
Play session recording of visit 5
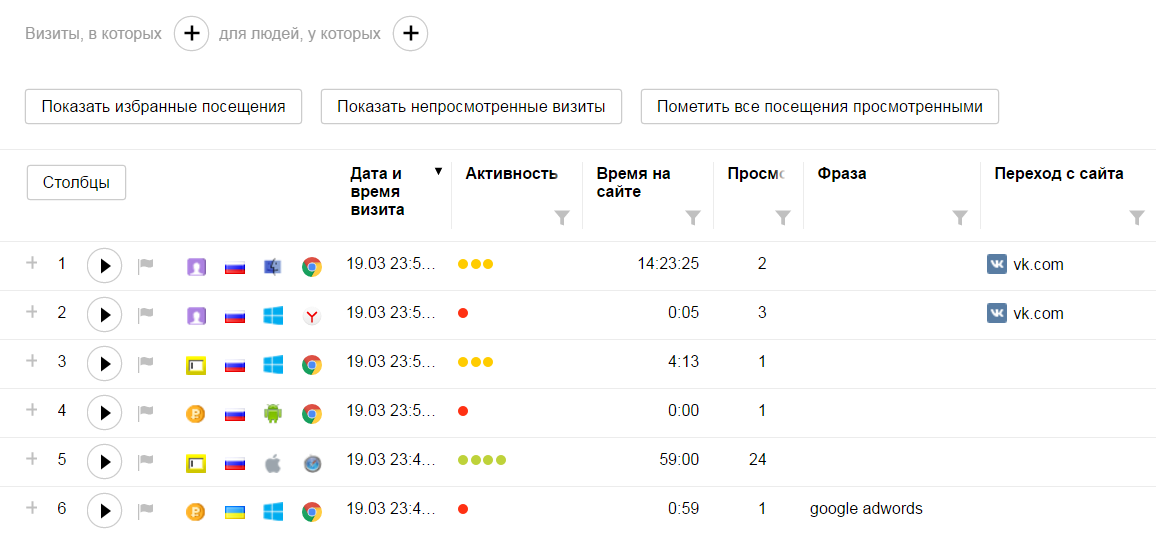click(105, 461)
